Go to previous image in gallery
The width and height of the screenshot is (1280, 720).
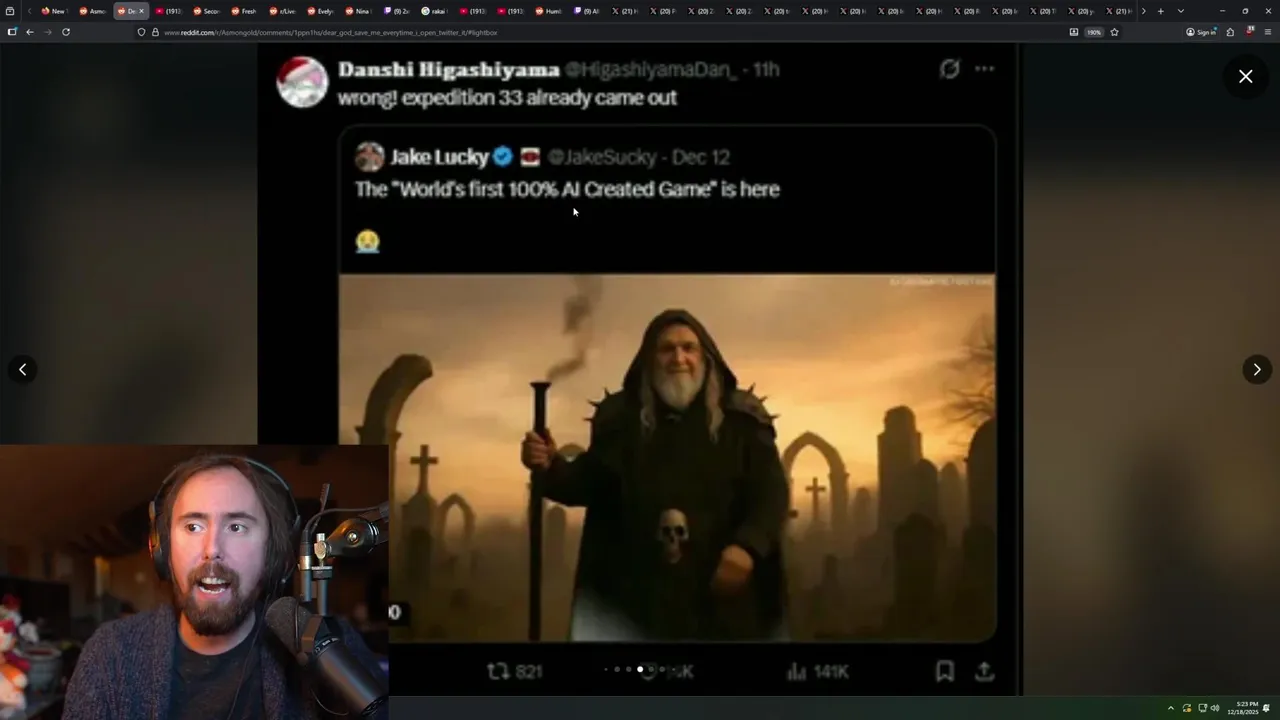coord(22,370)
